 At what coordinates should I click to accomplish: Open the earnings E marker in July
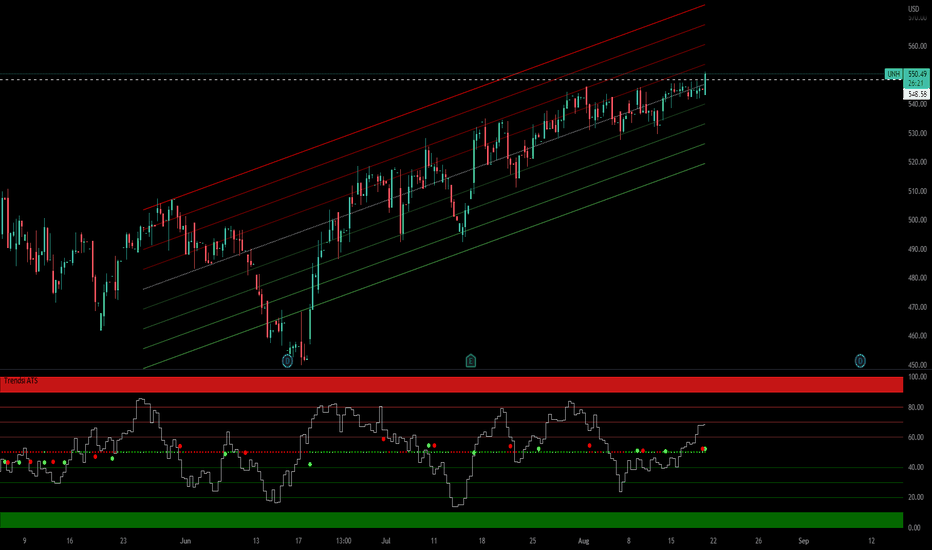[x=471, y=361]
